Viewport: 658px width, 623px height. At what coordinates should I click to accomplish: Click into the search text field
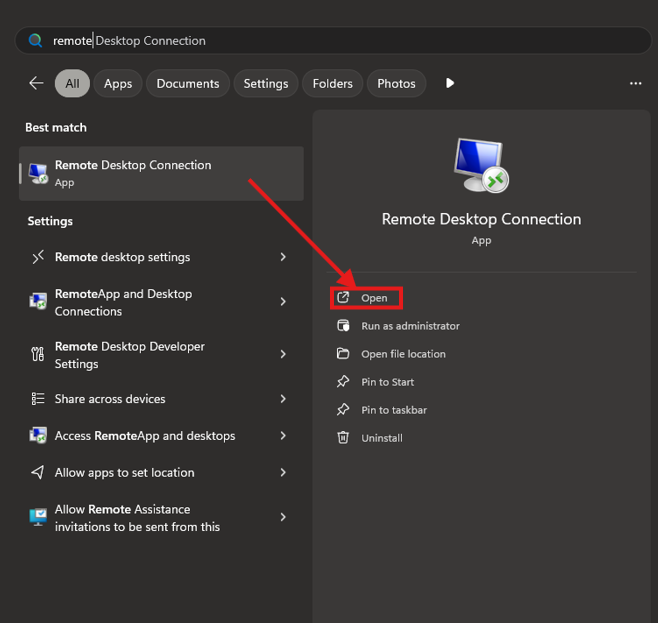tap(334, 40)
